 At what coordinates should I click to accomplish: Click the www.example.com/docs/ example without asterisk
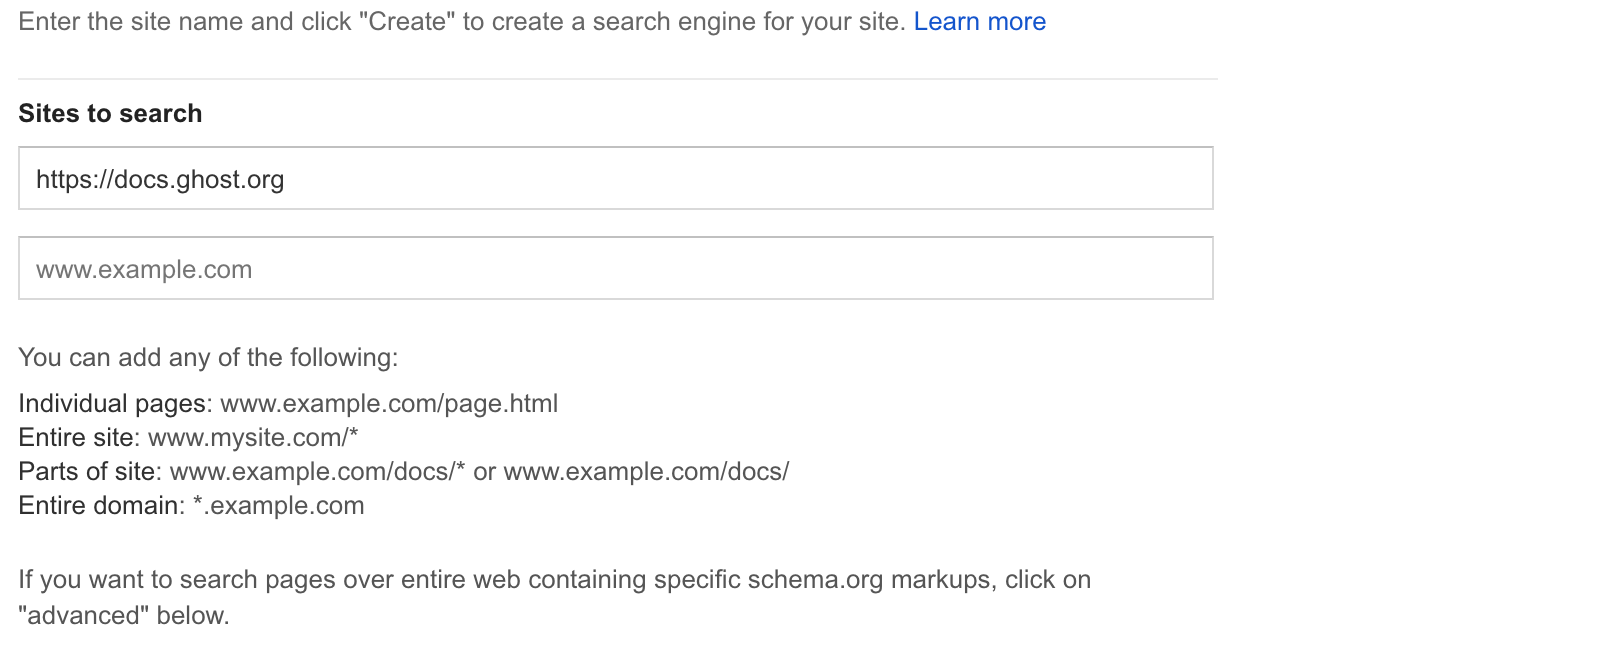(x=646, y=472)
